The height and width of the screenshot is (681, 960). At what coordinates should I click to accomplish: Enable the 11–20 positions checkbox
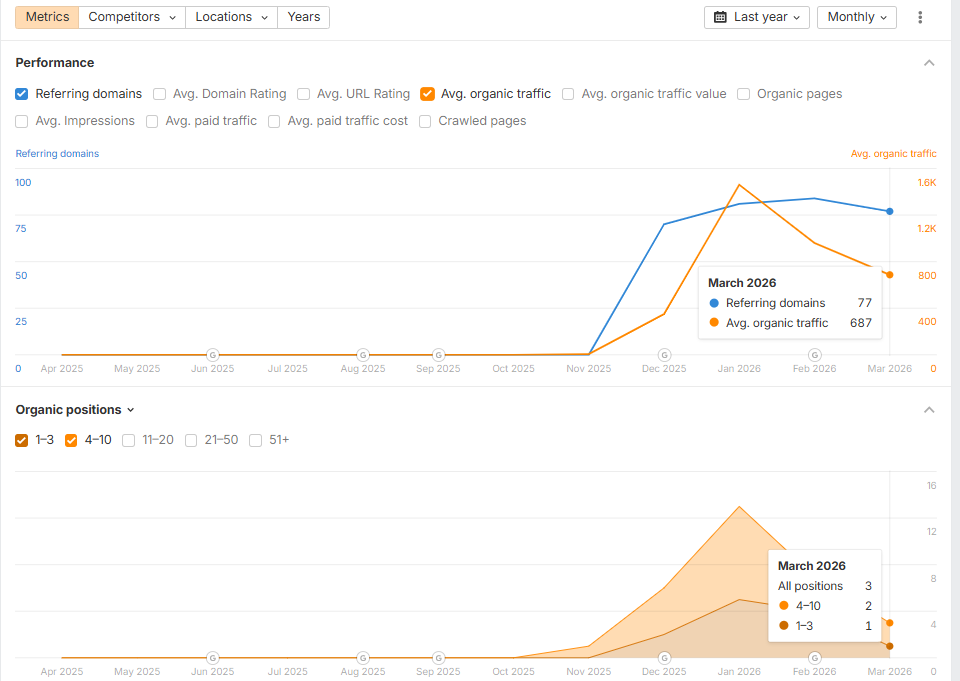129,440
